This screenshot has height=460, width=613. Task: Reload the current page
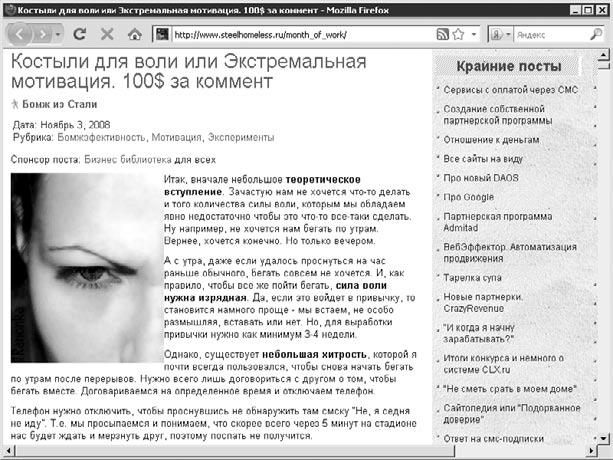[80, 34]
